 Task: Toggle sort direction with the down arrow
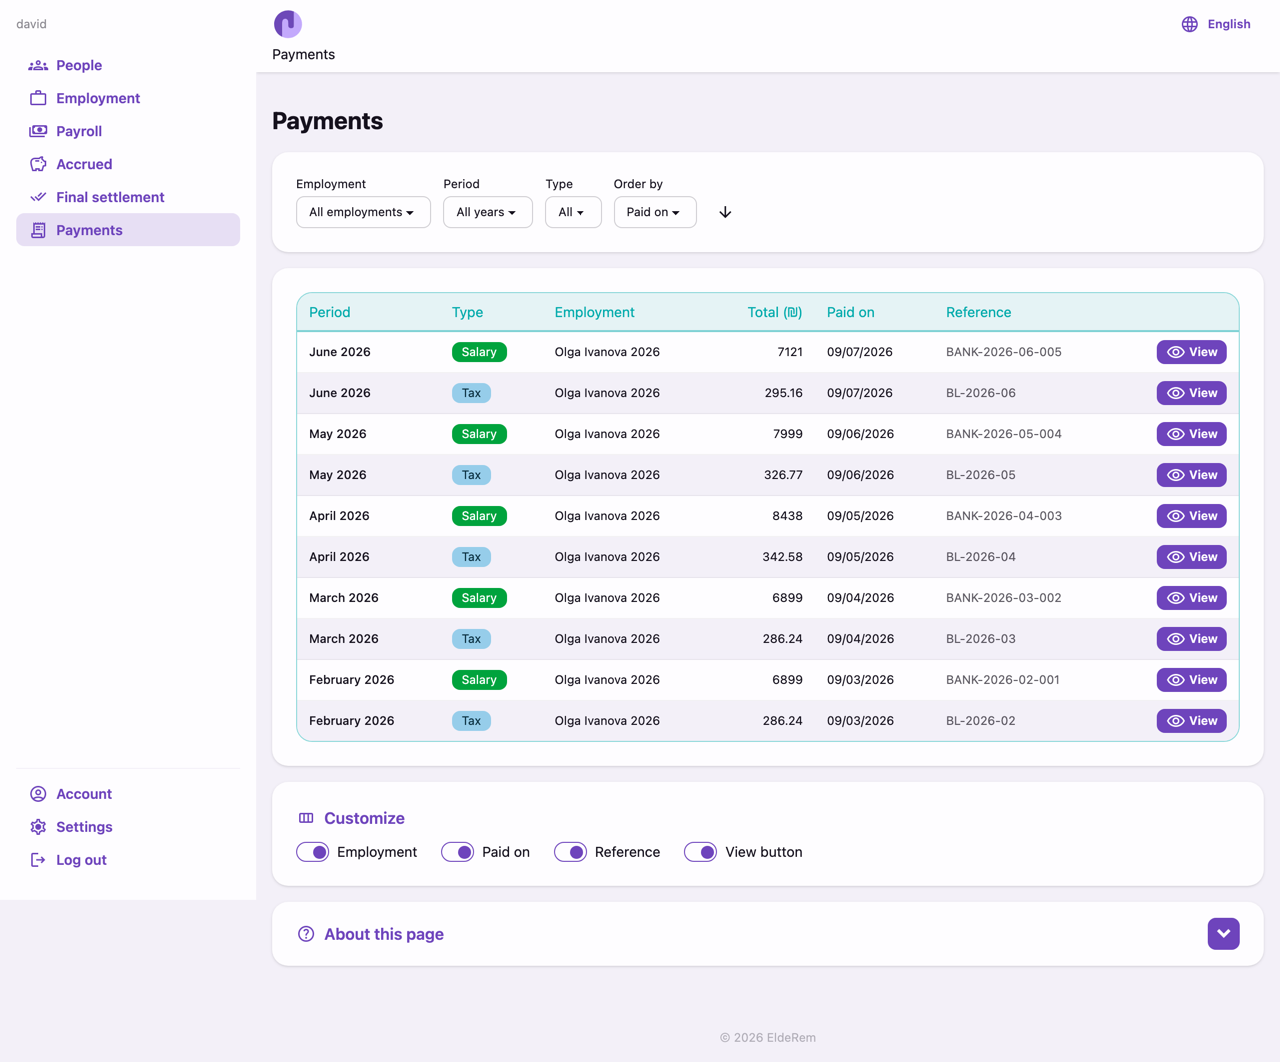(725, 212)
